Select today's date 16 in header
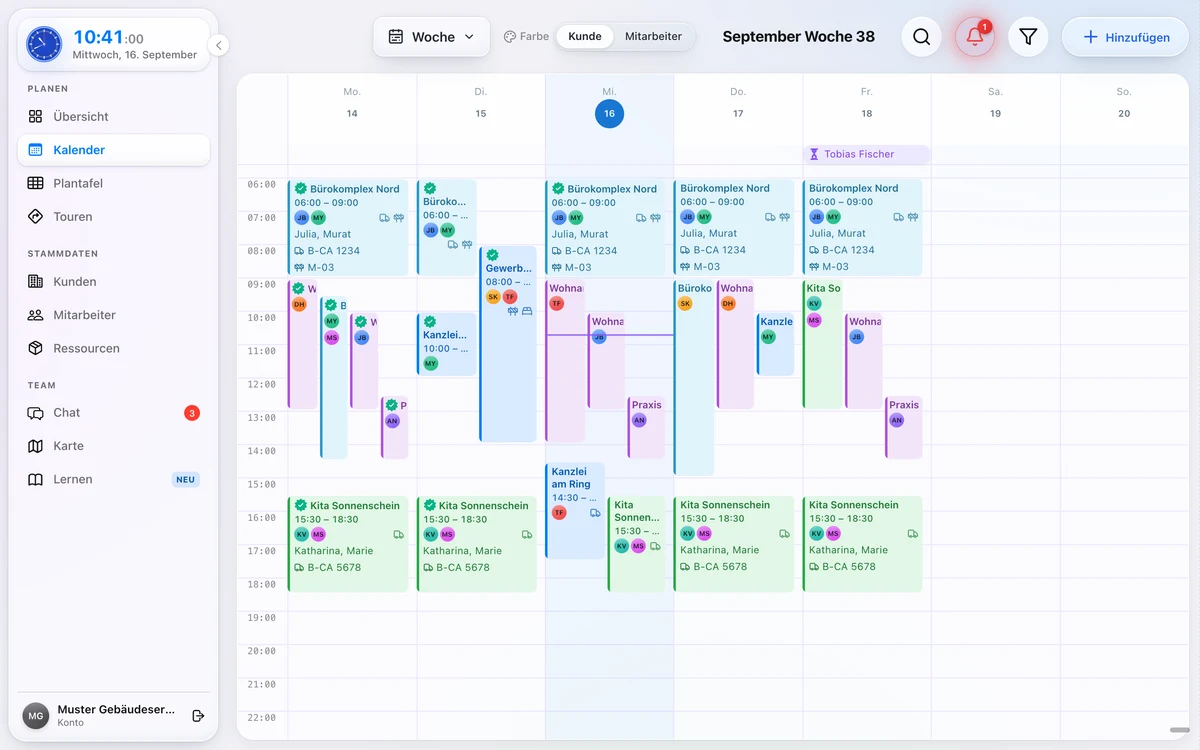 click(609, 114)
